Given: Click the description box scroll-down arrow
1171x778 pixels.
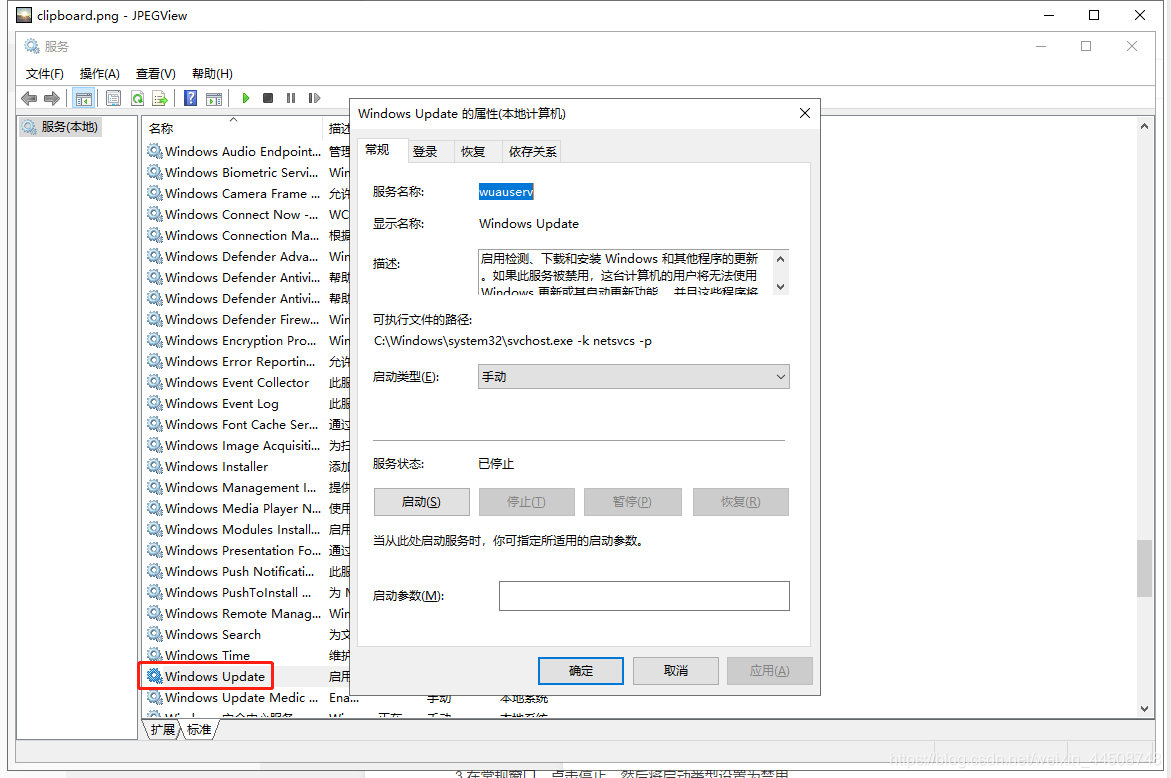Looking at the screenshot, I should coord(780,287).
